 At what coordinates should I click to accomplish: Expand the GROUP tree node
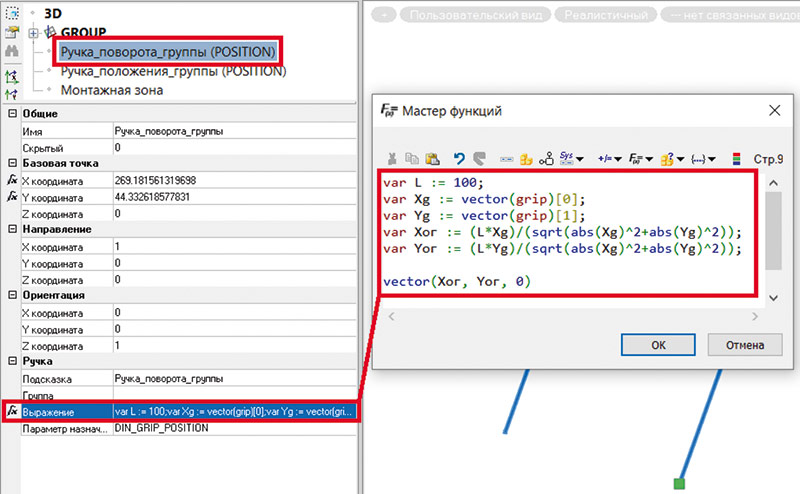(34, 32)
